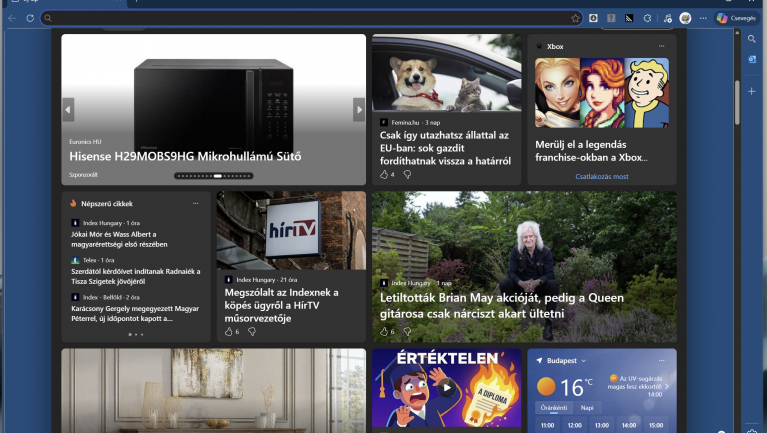Image resolution: width=767 pixels, height=433 pixels.
Task: Open Jókai Mór és Wass Albert article
Action: pos(119,239)
